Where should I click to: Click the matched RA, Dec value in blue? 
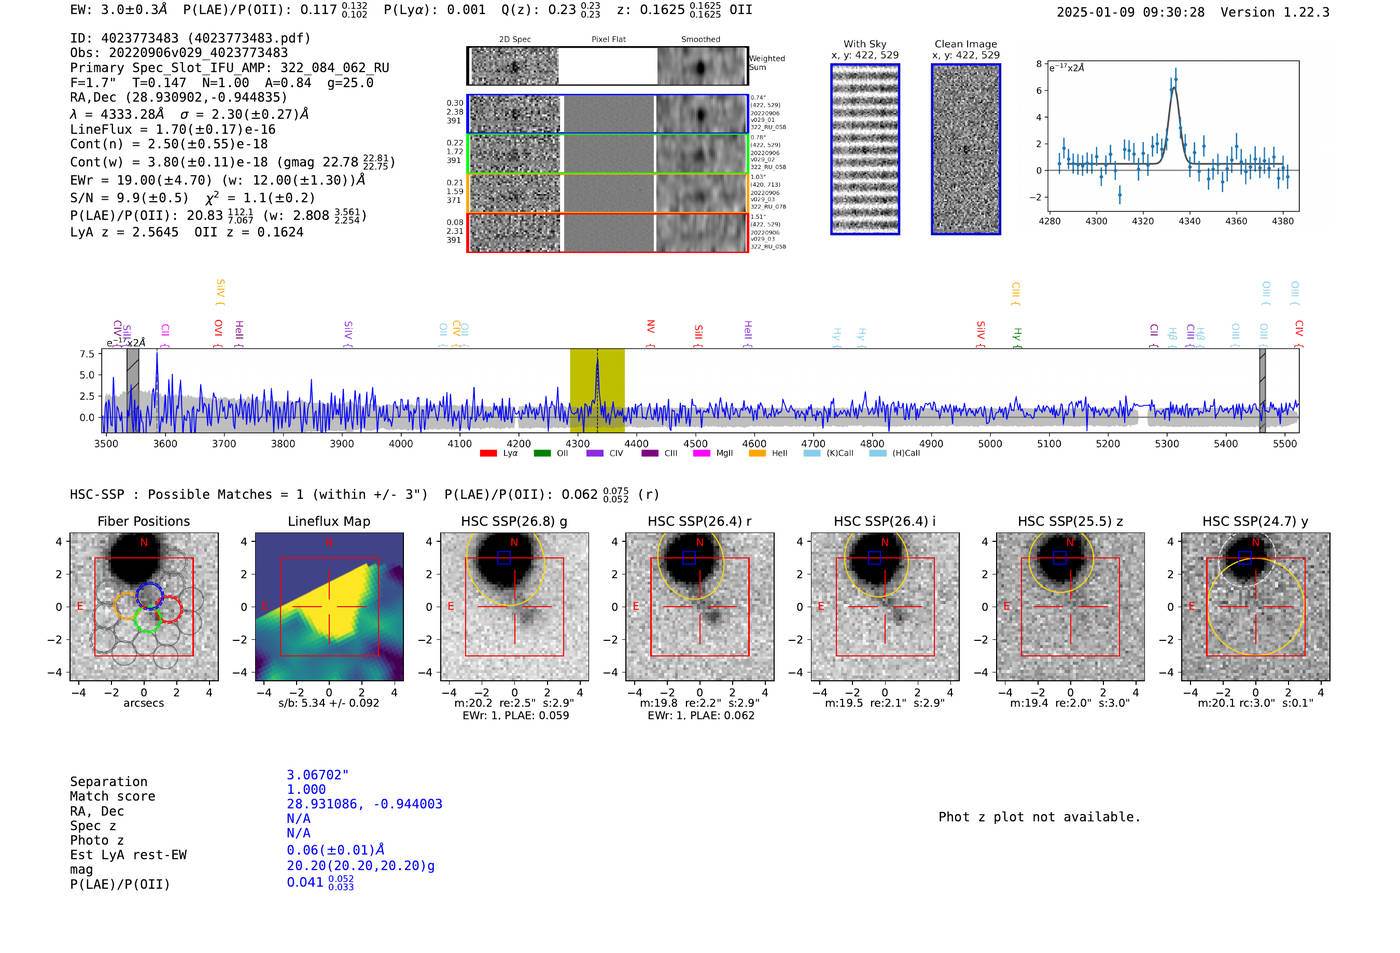tap(364, 804)
